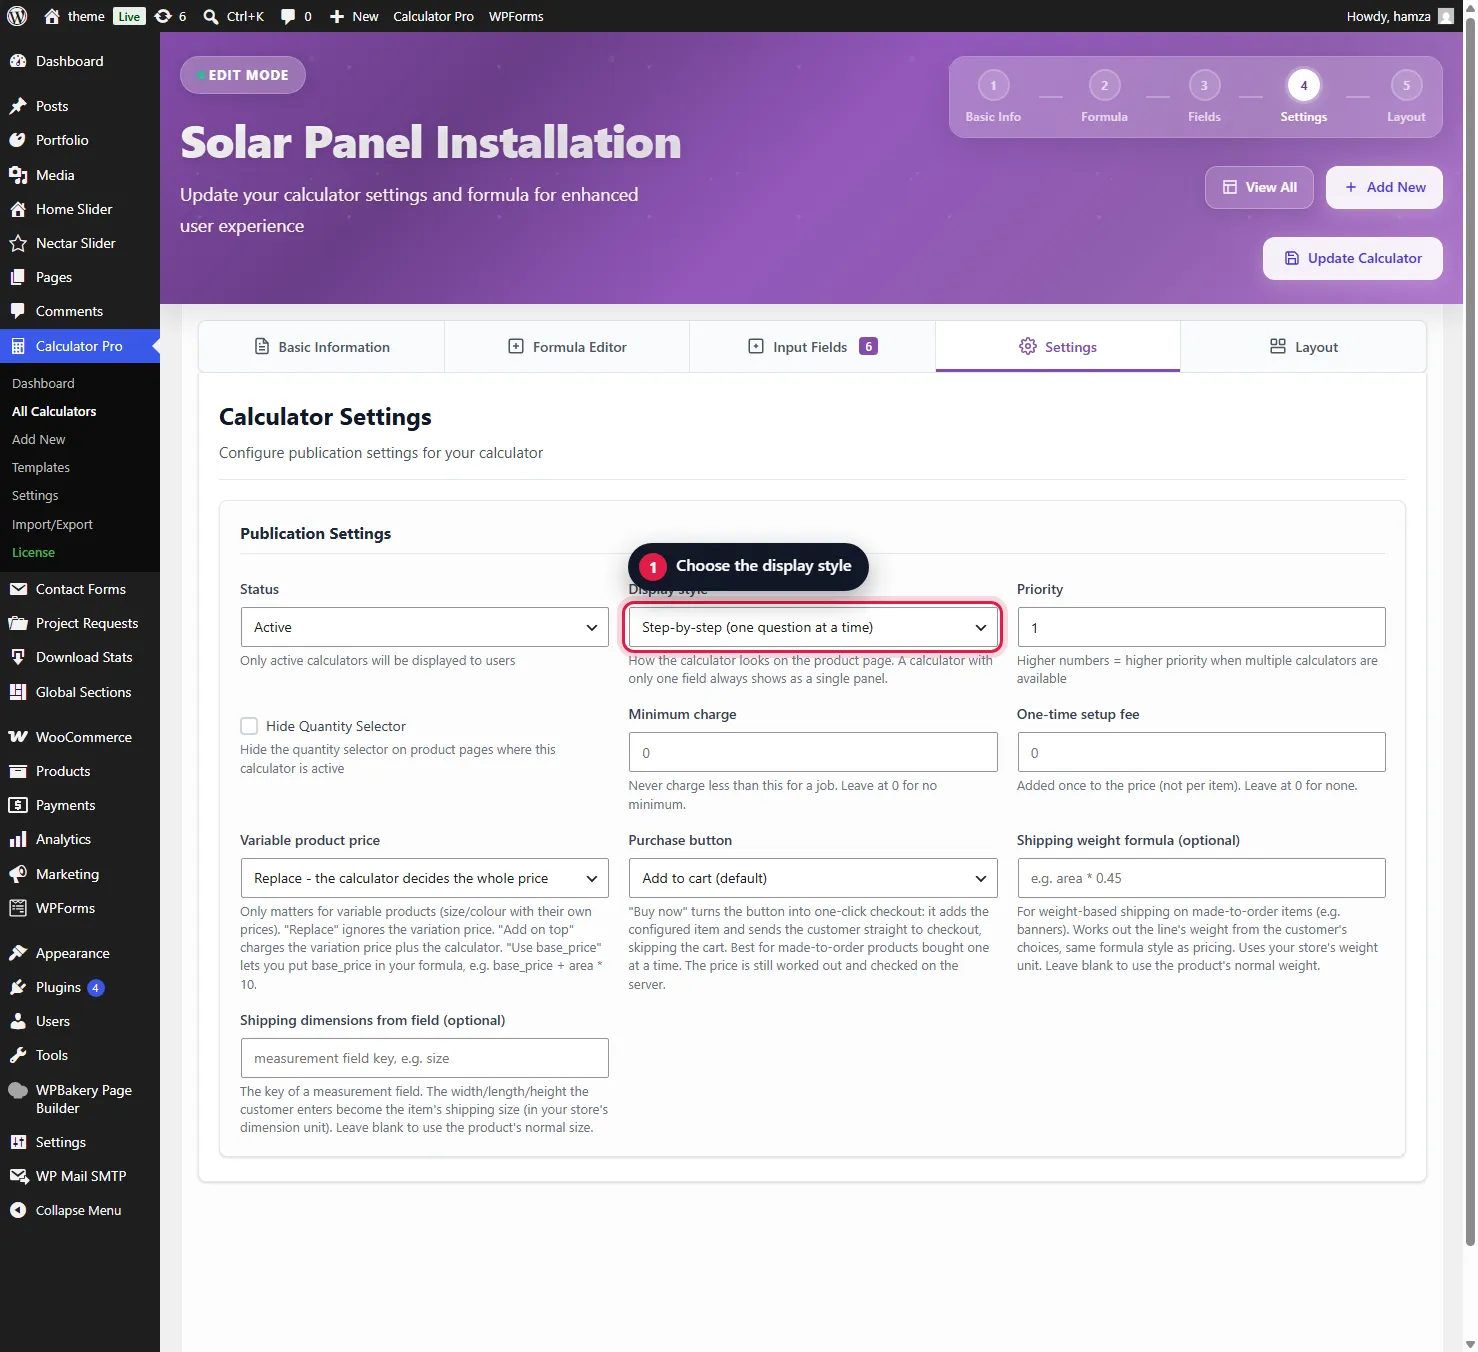Click the Pages icon in sidebar
The width and height of the screenshot is (1478, 1352).
click(18, 277)
